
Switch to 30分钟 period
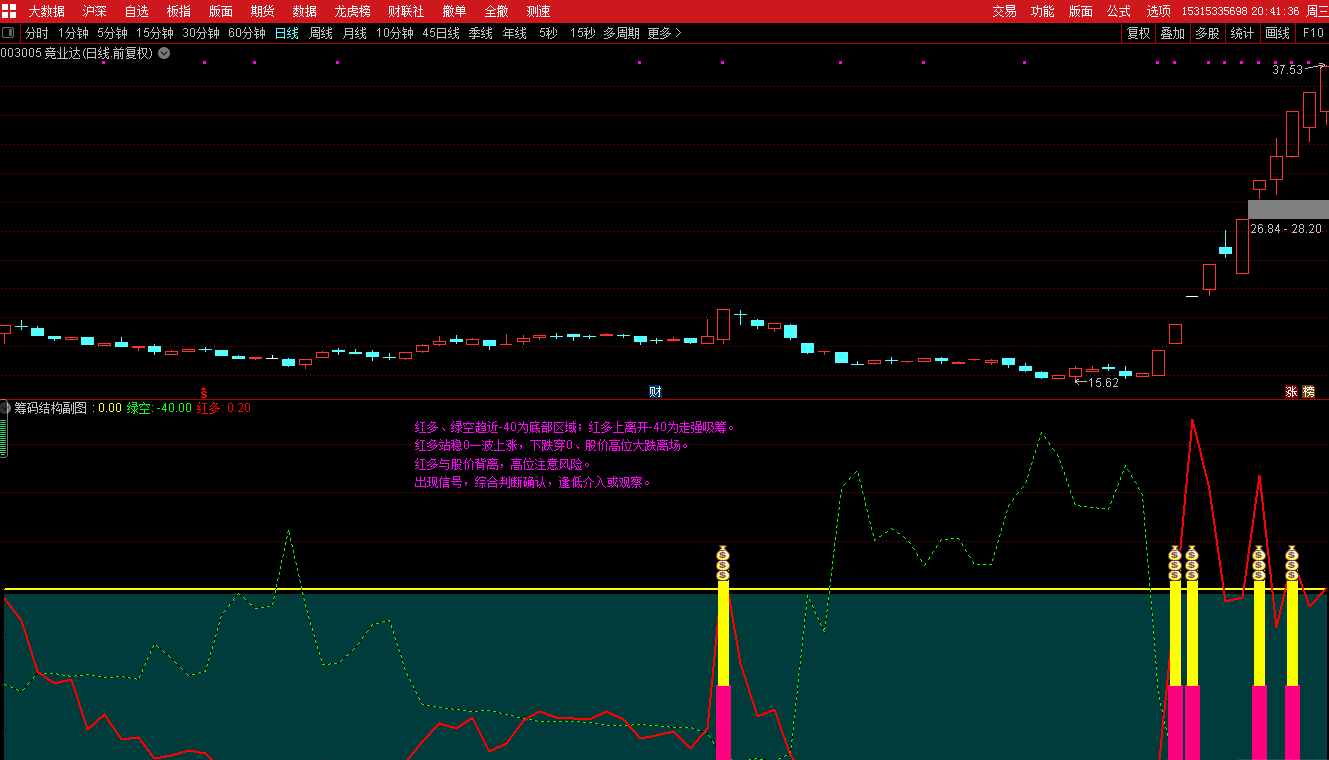(201, 33)
